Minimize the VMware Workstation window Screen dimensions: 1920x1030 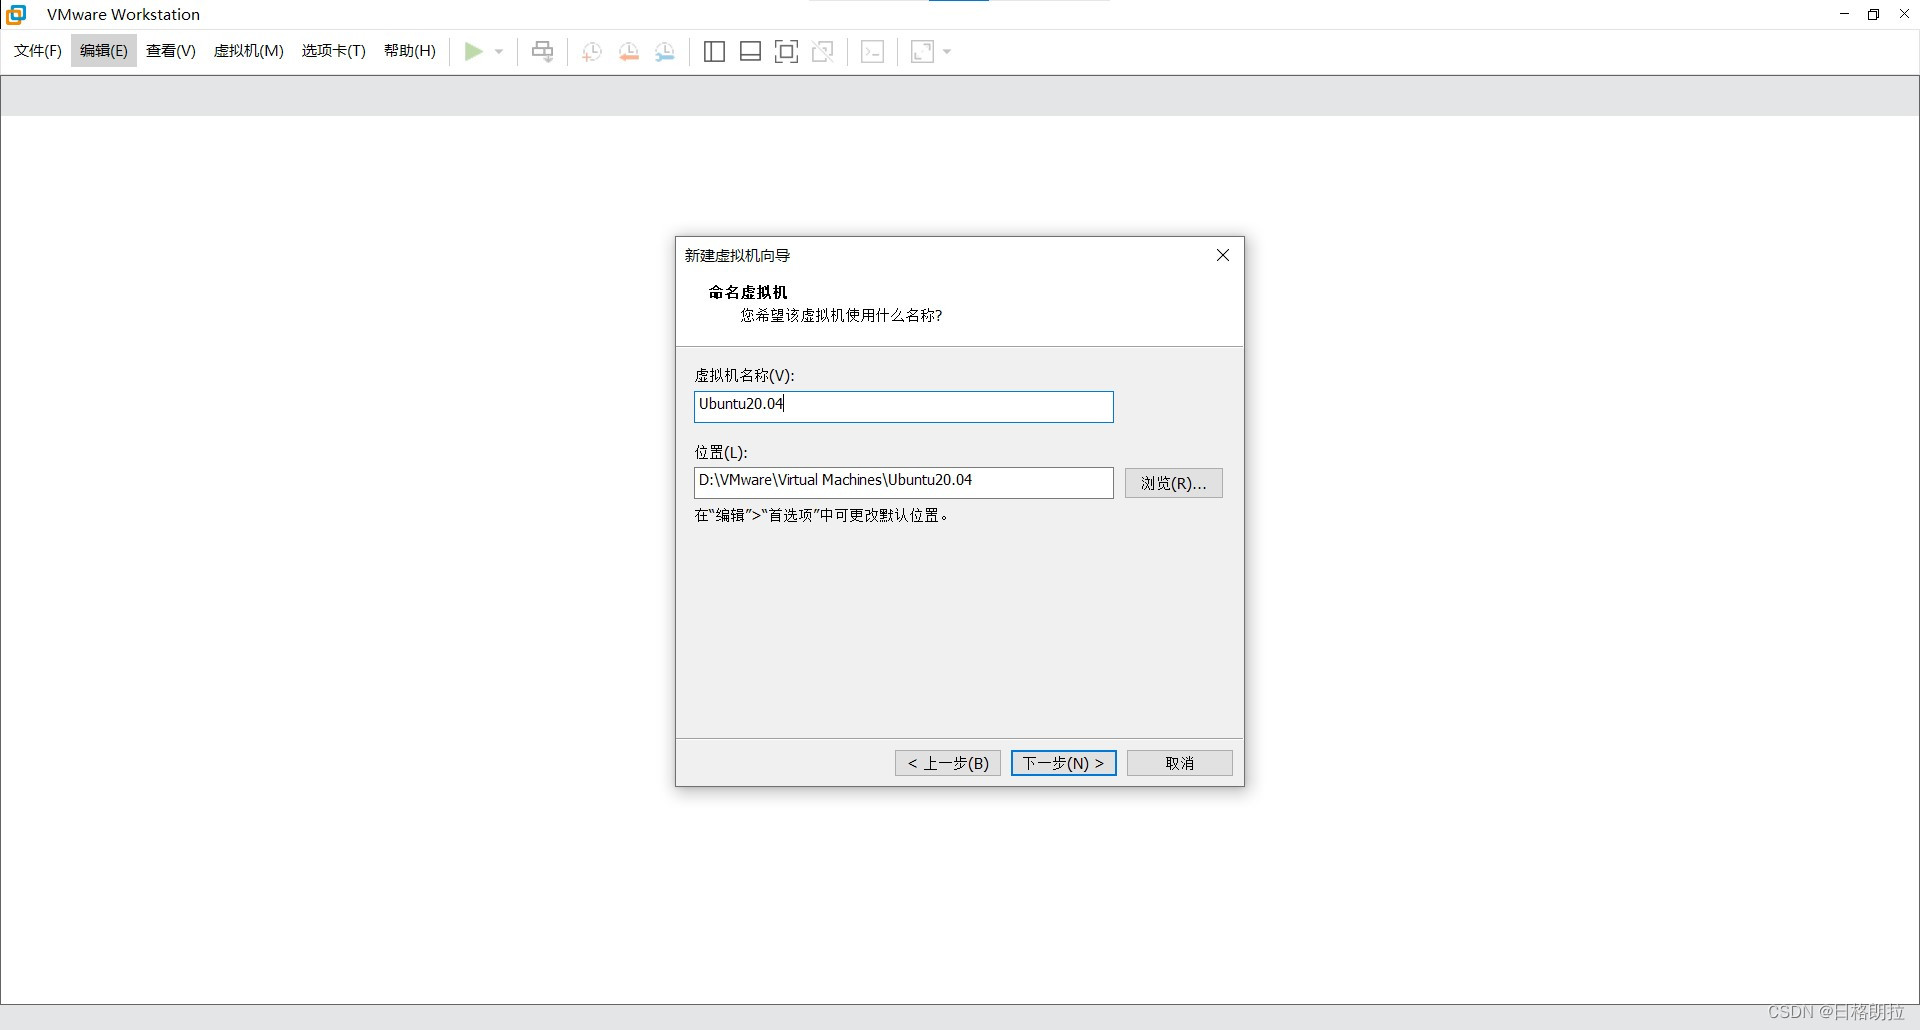point(1844,14)
